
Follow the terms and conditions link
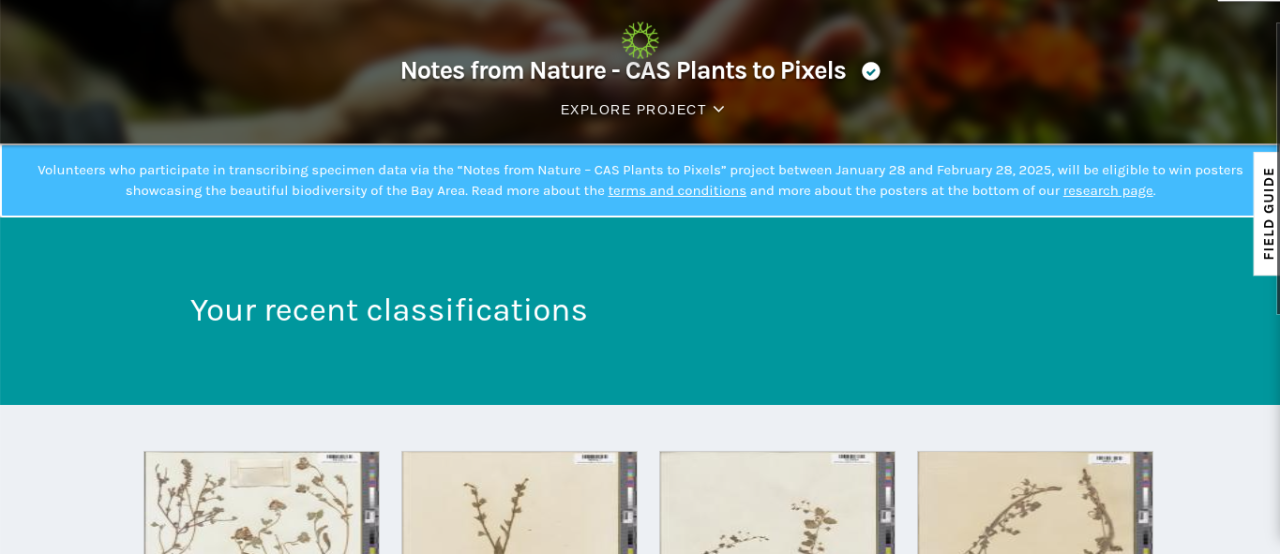pyautogui.click(x=677, y=191)
